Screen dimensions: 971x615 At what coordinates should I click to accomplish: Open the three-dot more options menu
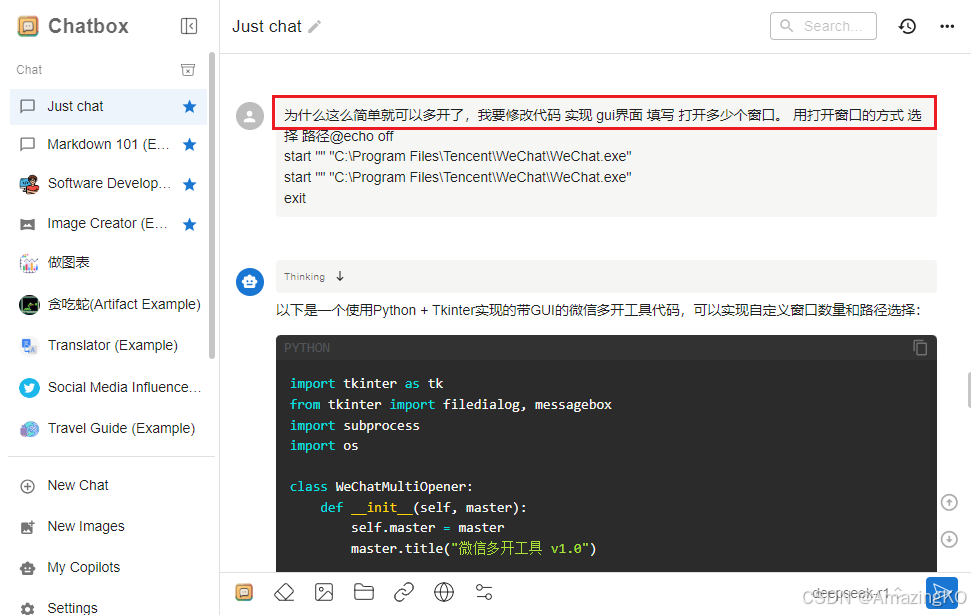coord(947,26)
